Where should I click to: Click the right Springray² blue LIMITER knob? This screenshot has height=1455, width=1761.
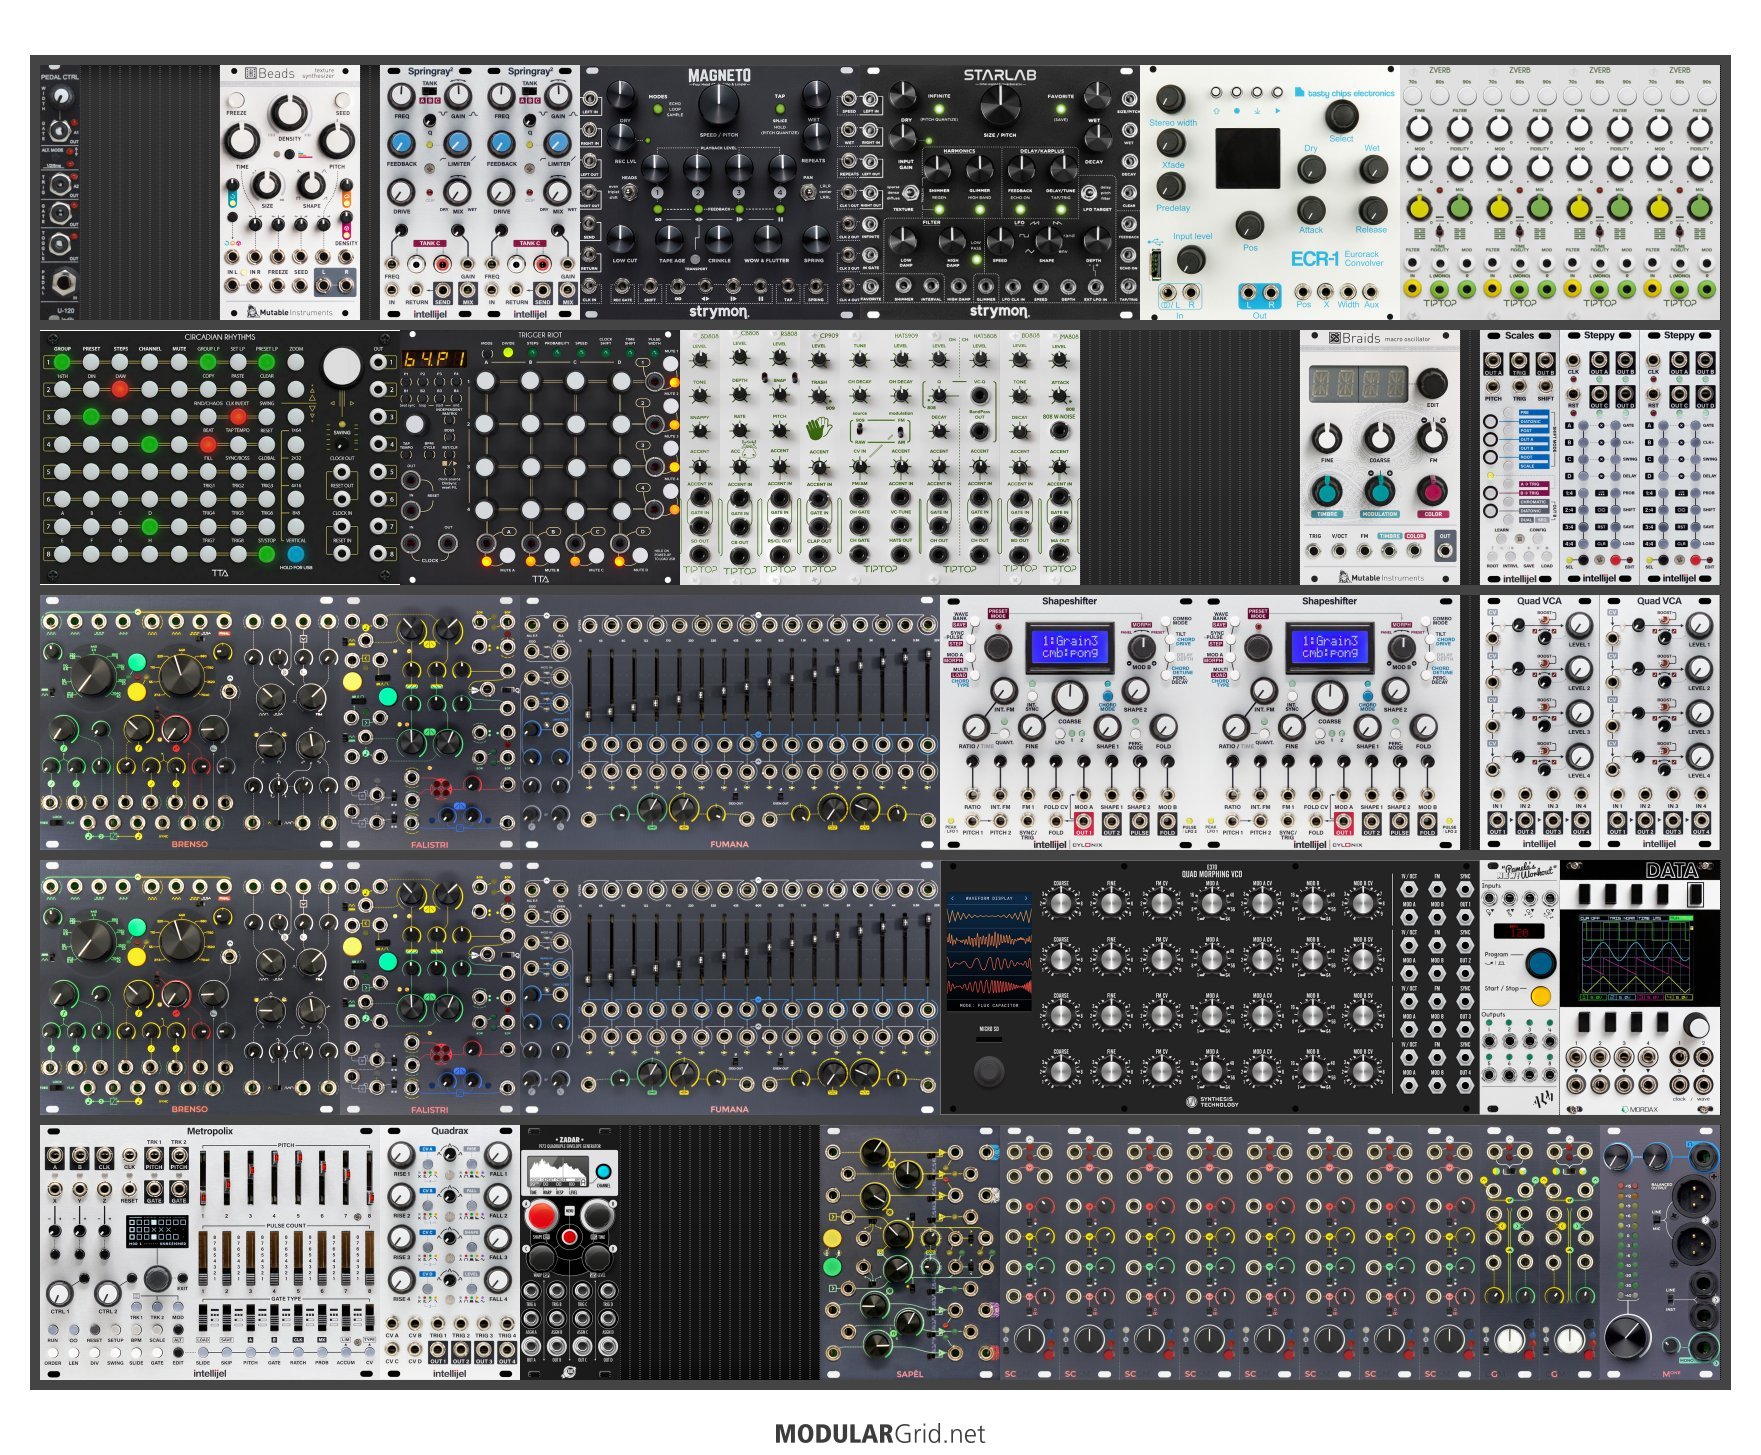tap(558, 144)
